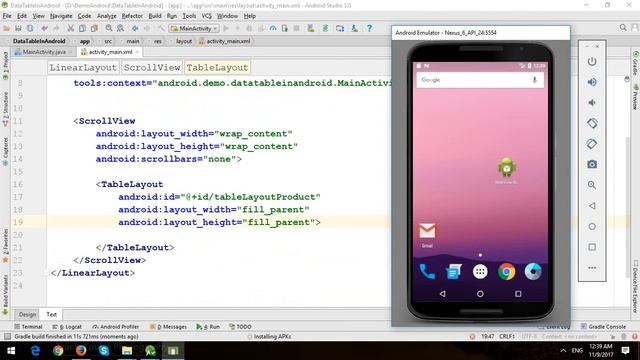
Task: Open the Gradle Console panel
Action: [603, 327]
